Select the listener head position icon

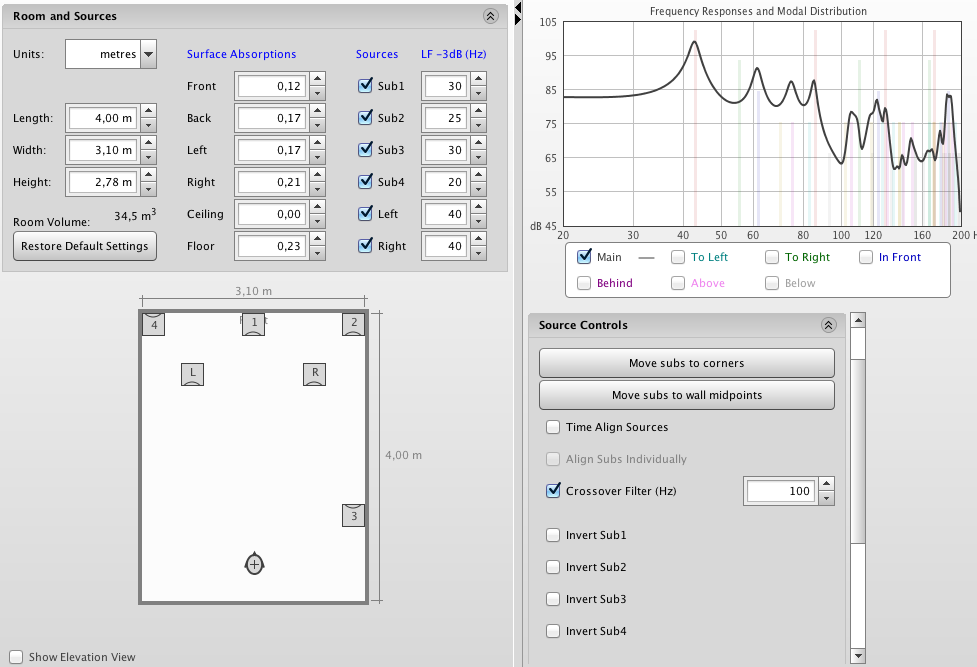coord(254,564)
